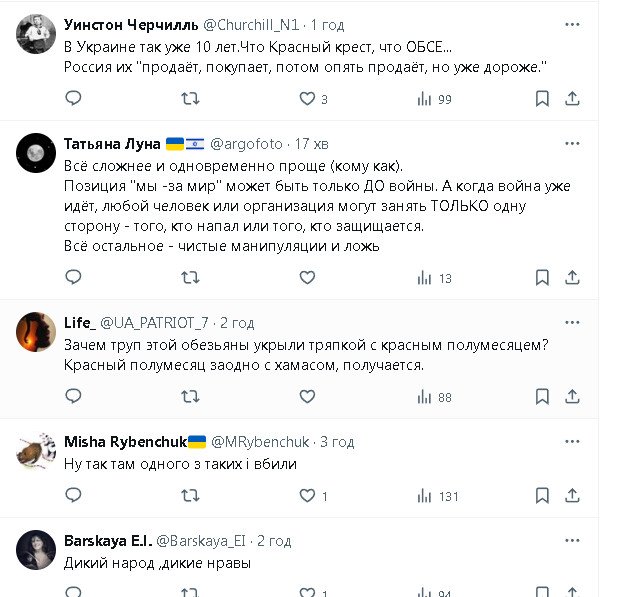
Task: Open more options on Misha Rybenchuk's tweet
Action: pyautogui.click(x=572, y=441)
